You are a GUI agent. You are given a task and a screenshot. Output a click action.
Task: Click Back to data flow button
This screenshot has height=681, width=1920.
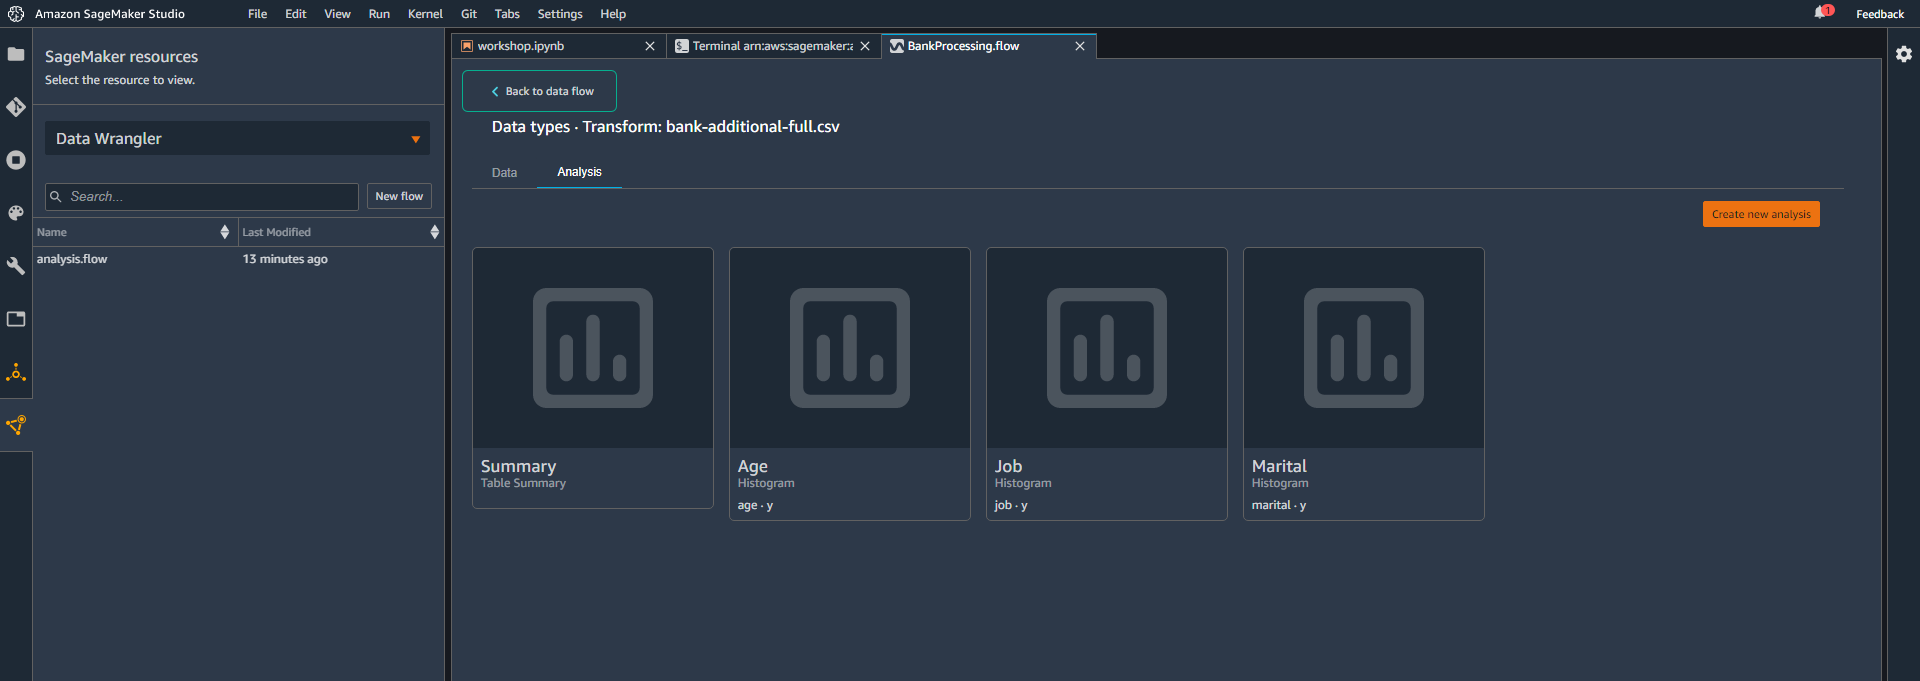pyautogui.click(x=539, y=91)
